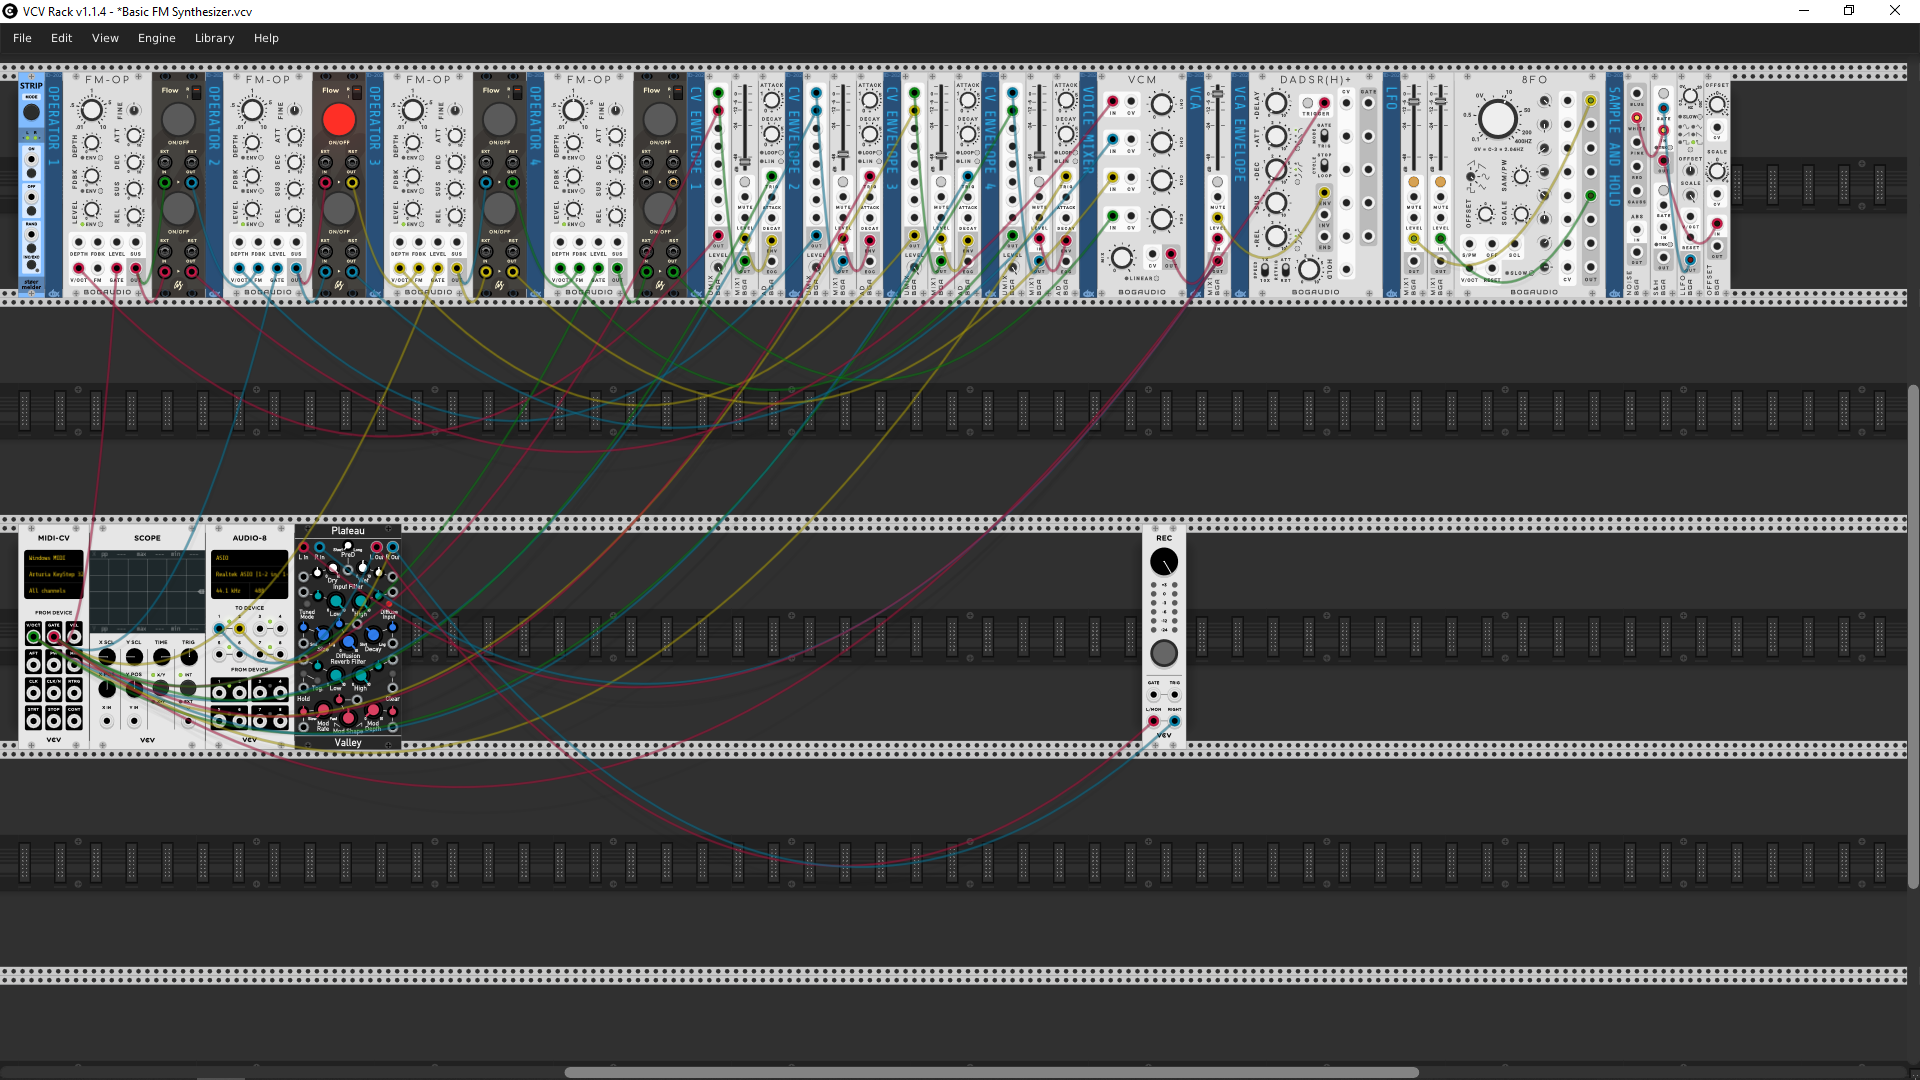Click the large REC record button
Viewport: 1920px width, 1080px height.
1164,653
